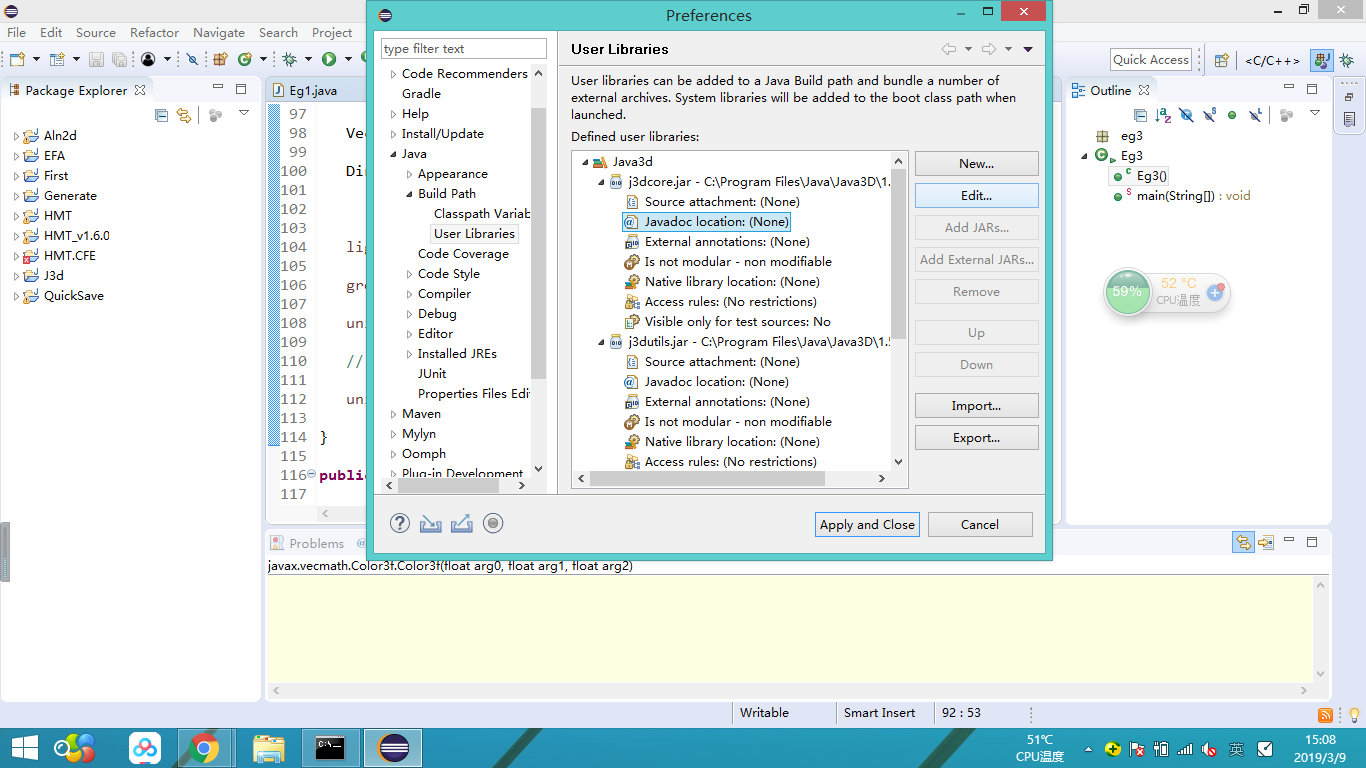Cancel the Preferences dialog

pos(980,524)
